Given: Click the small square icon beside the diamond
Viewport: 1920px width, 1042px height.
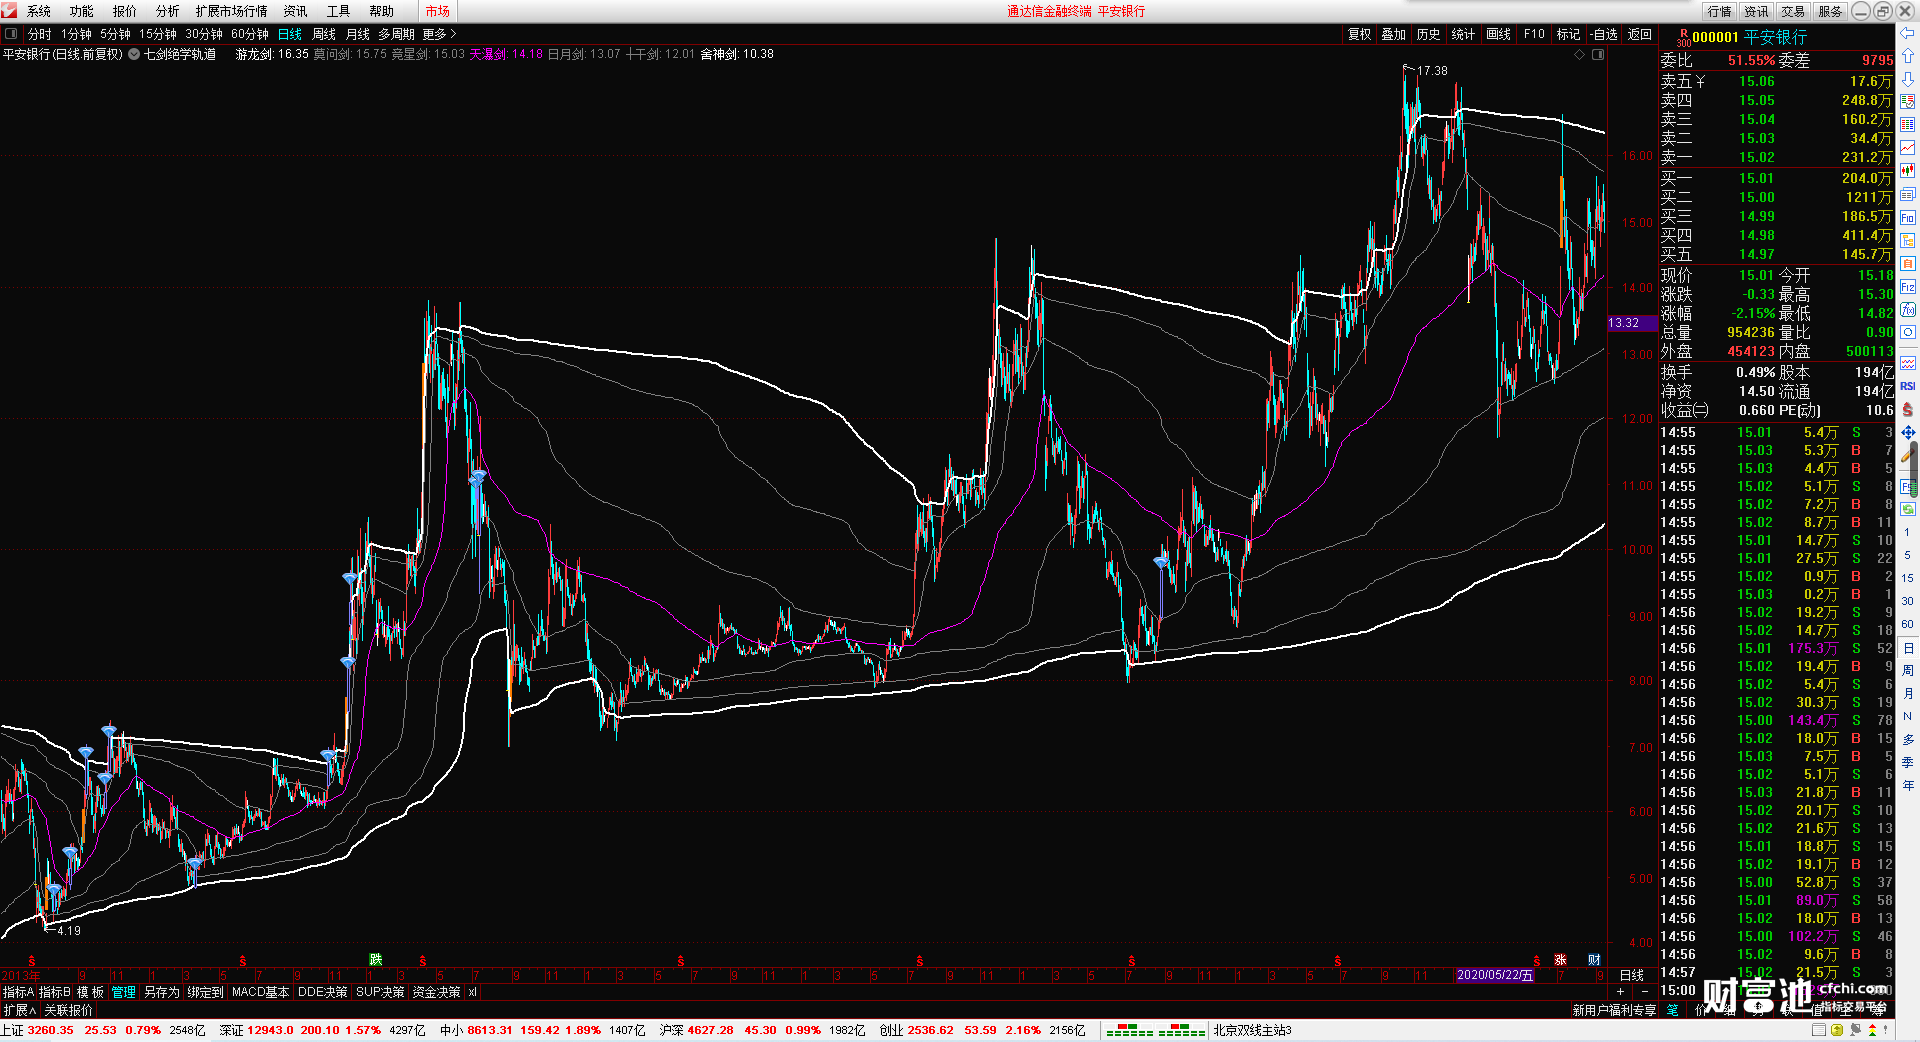Looking at the screenshot, I should [x=1598, y=54].
